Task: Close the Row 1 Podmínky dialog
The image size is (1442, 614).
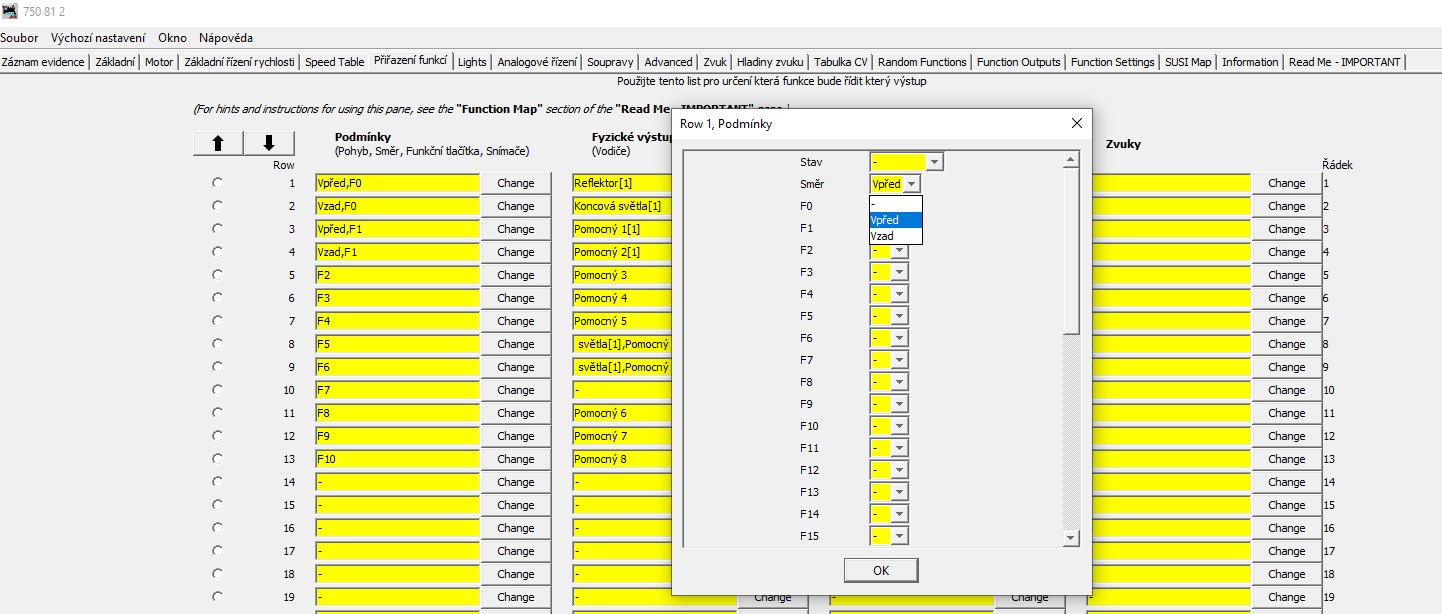Action: pyautogui.click(x=1076, y=123)
